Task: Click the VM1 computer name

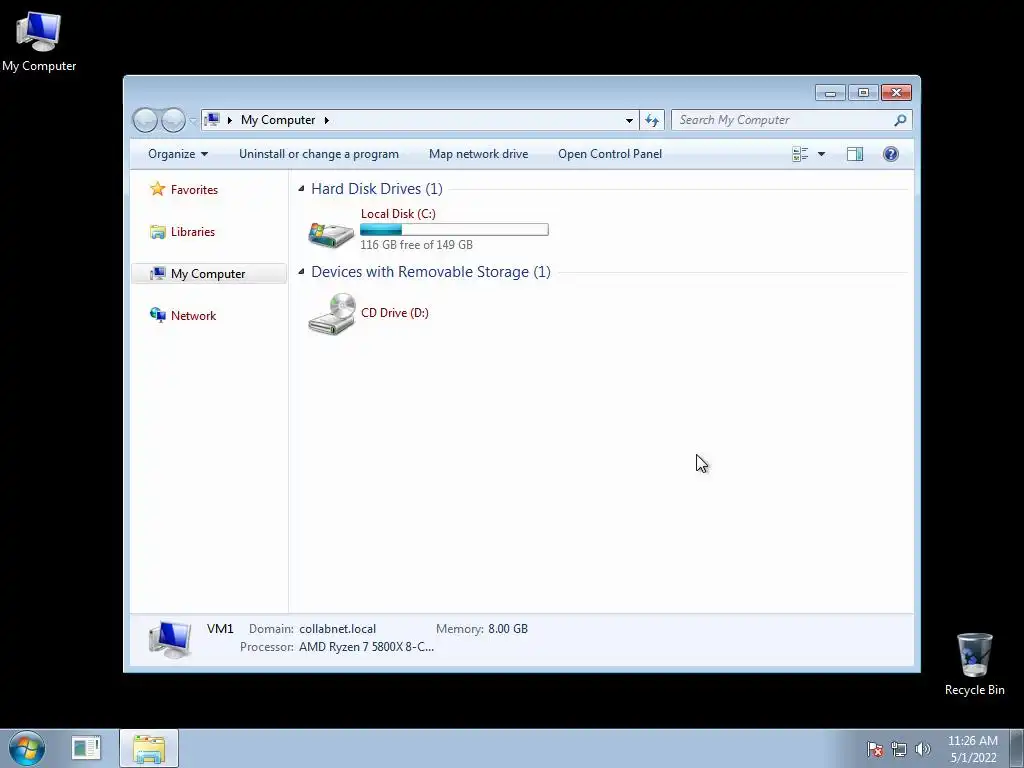Action: pyautogui.click(x=220, y=629)
